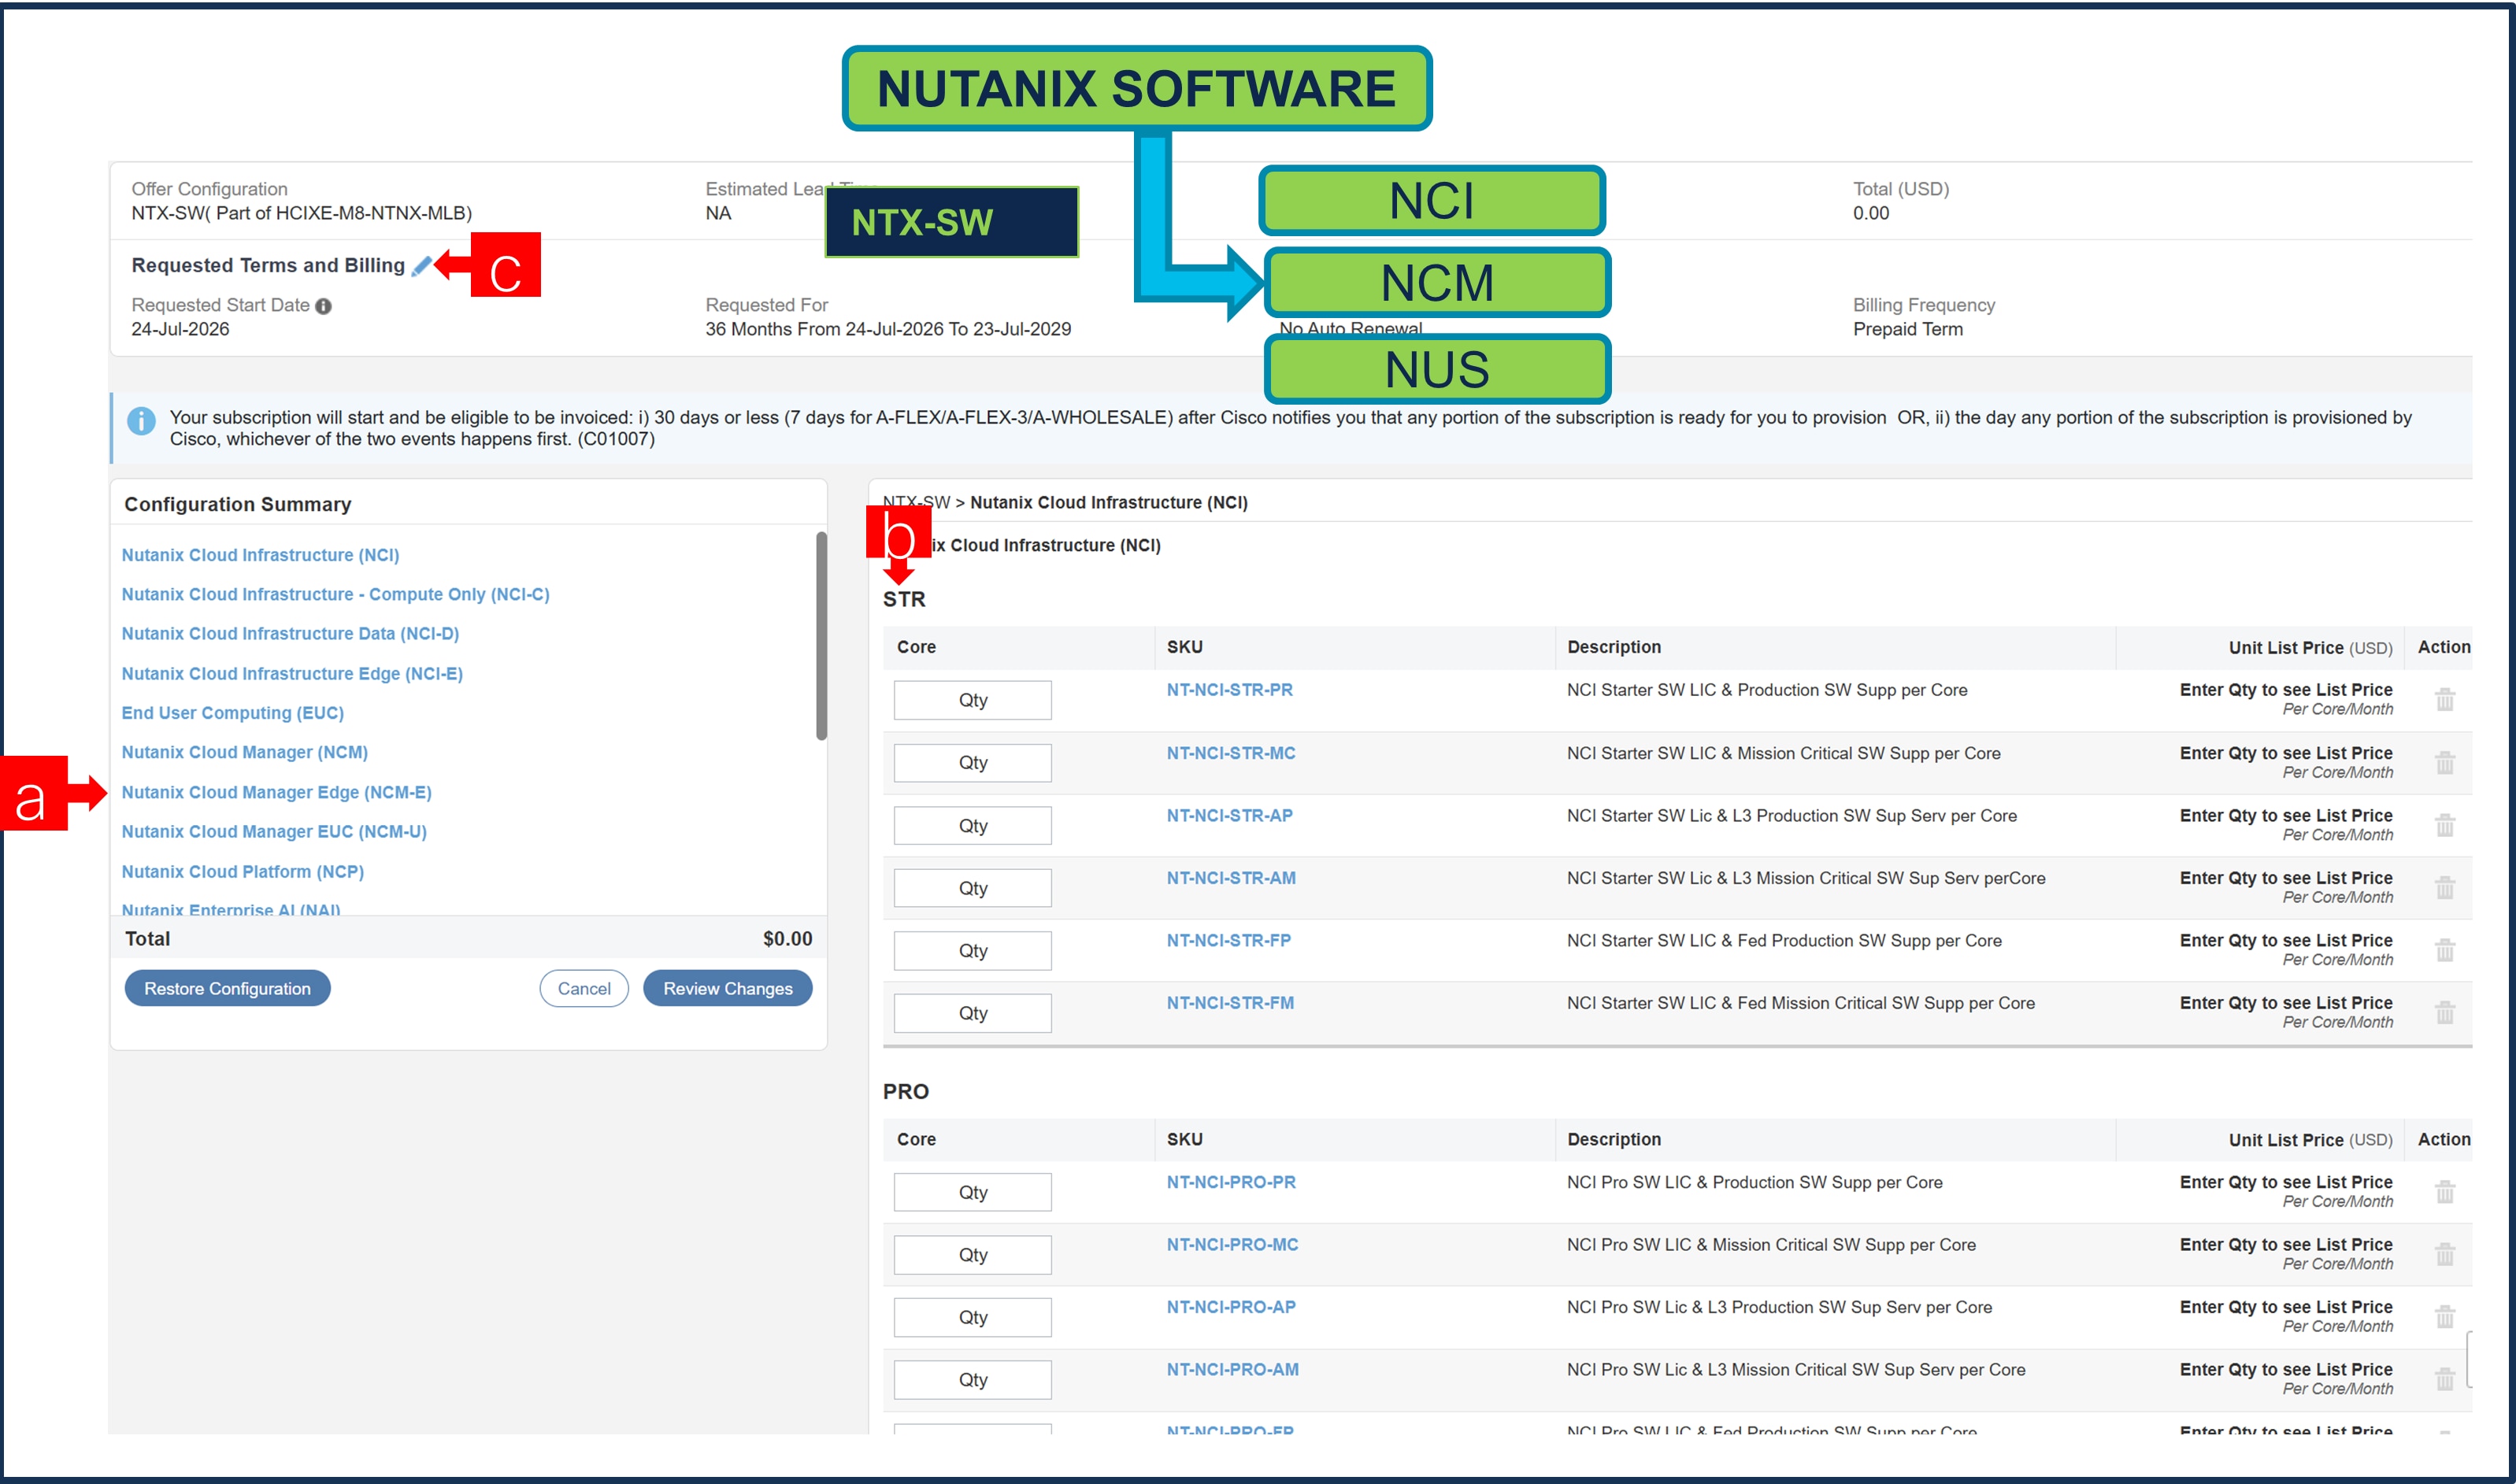Select Nutanix Cloud Infrastructure Edge (NCI-E)

coord(292,674)
